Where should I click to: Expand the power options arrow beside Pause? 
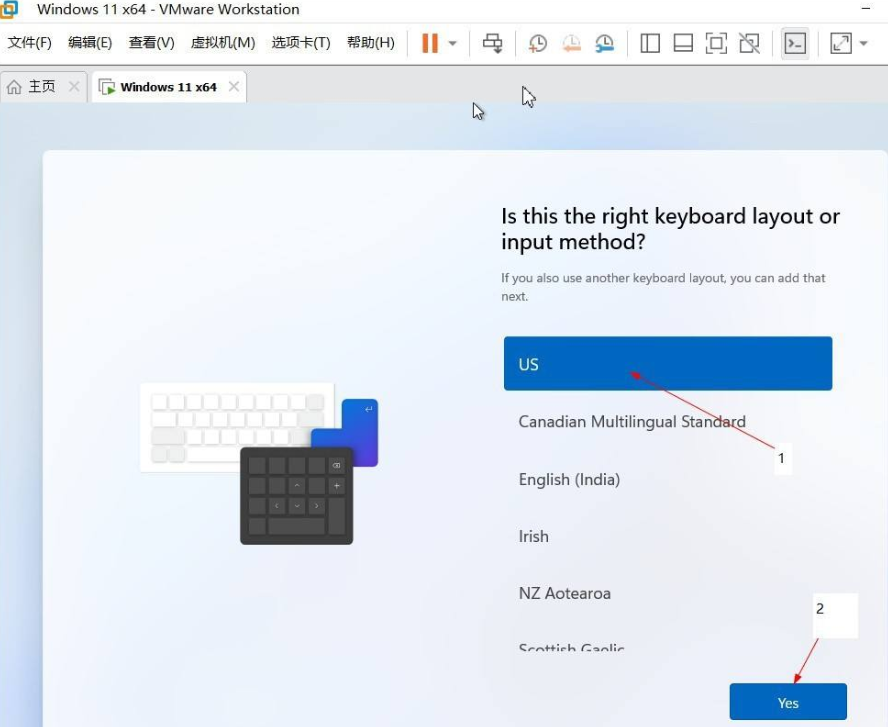pyautogui.click(x=453, y=43)
